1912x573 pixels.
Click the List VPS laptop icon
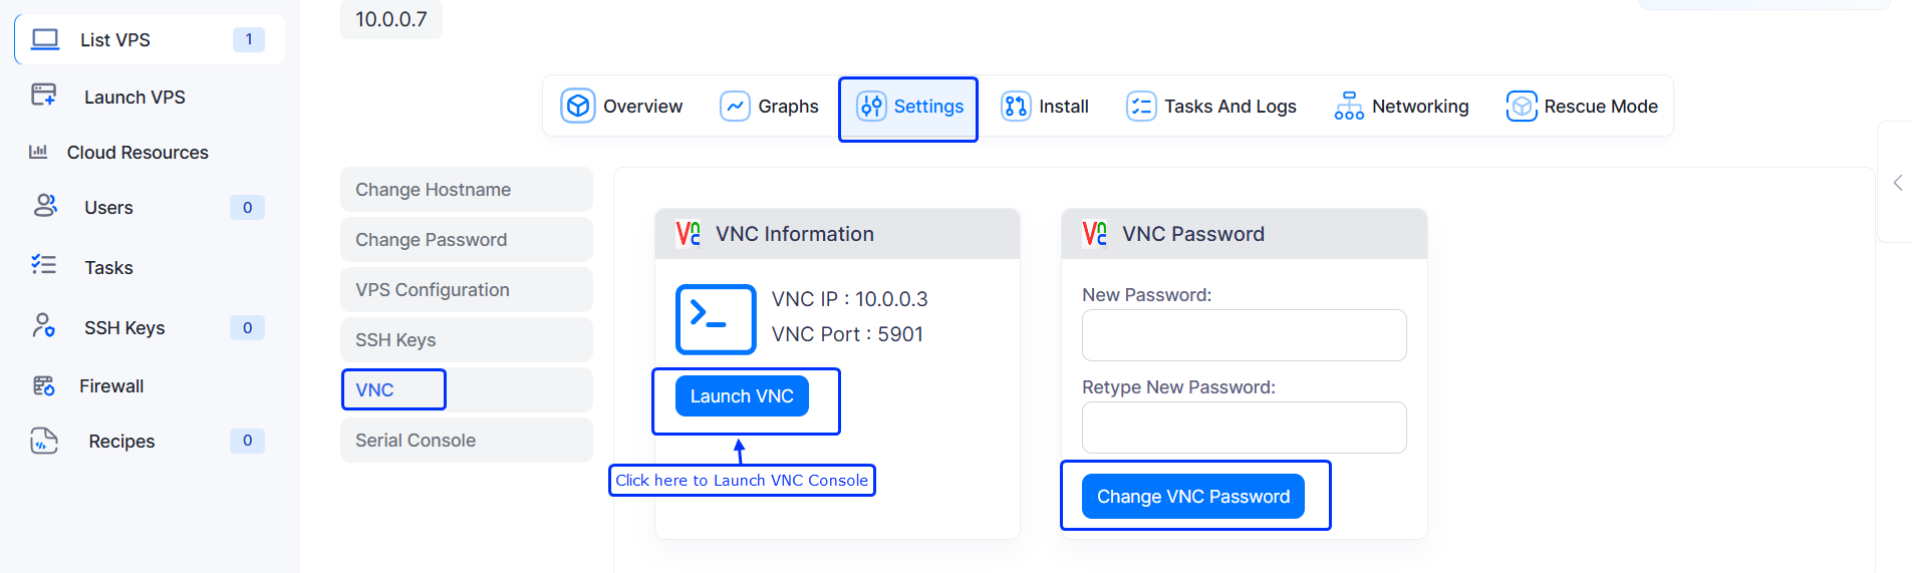pos(45,39)
